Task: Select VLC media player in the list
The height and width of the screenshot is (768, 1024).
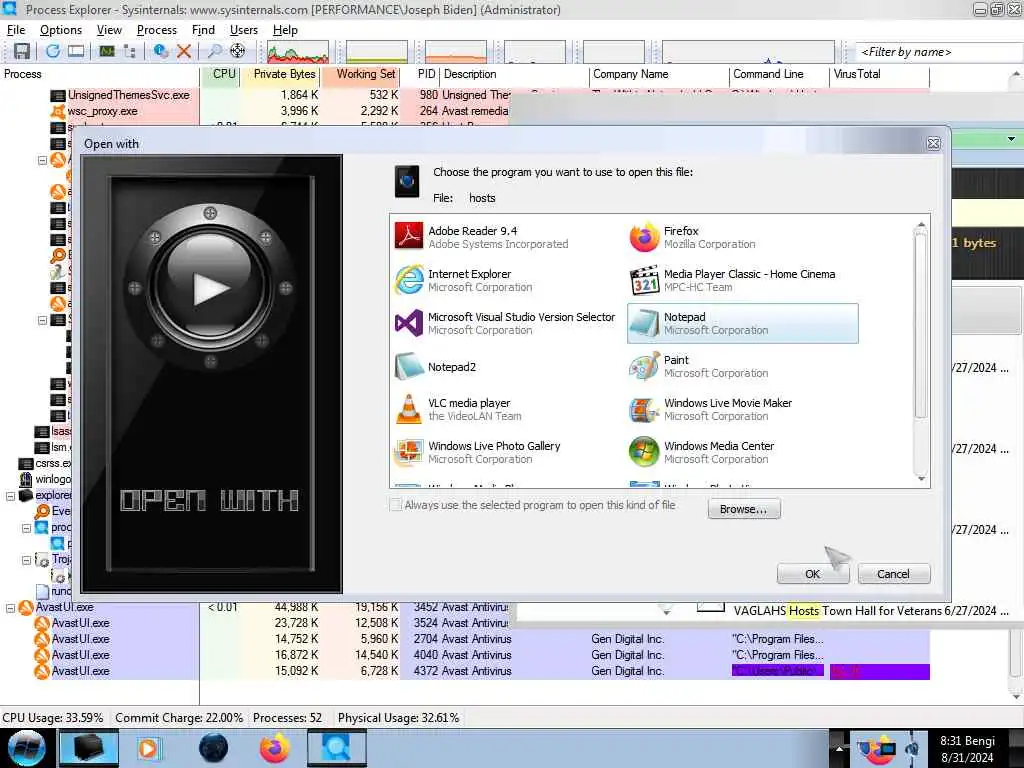Action: [507, 409]
